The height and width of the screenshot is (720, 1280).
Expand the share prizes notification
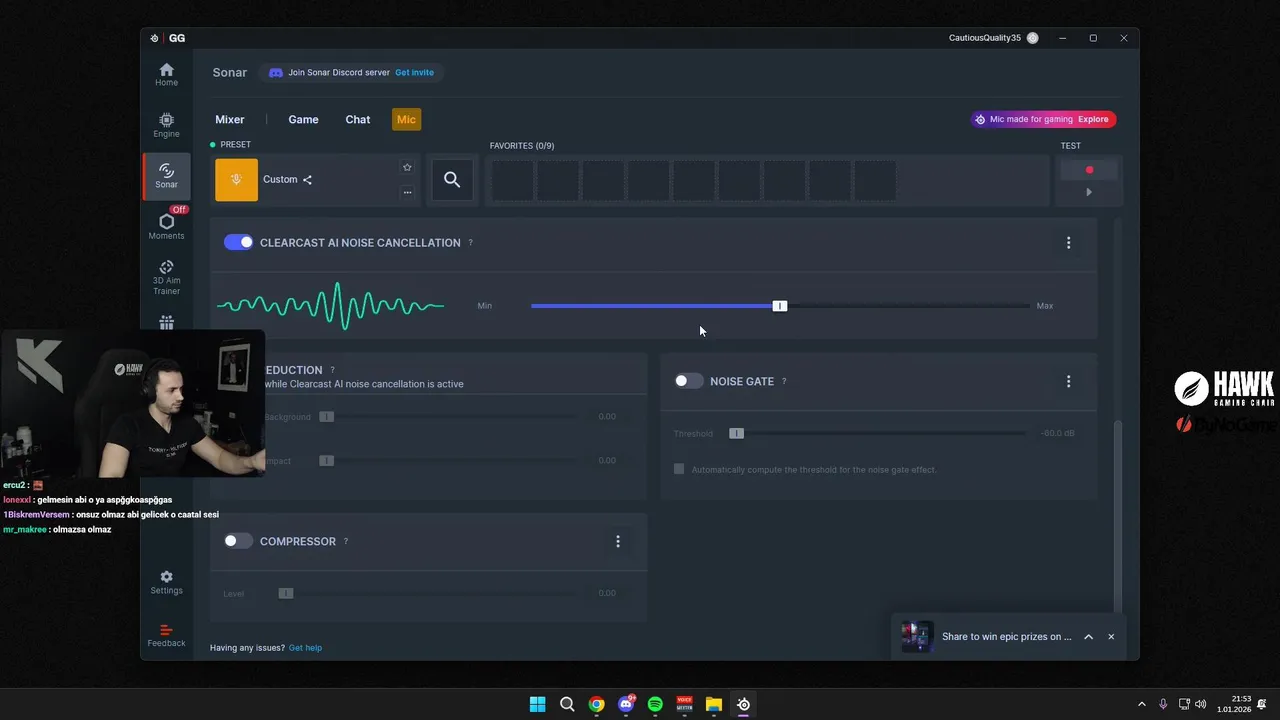coord(1088,637)
